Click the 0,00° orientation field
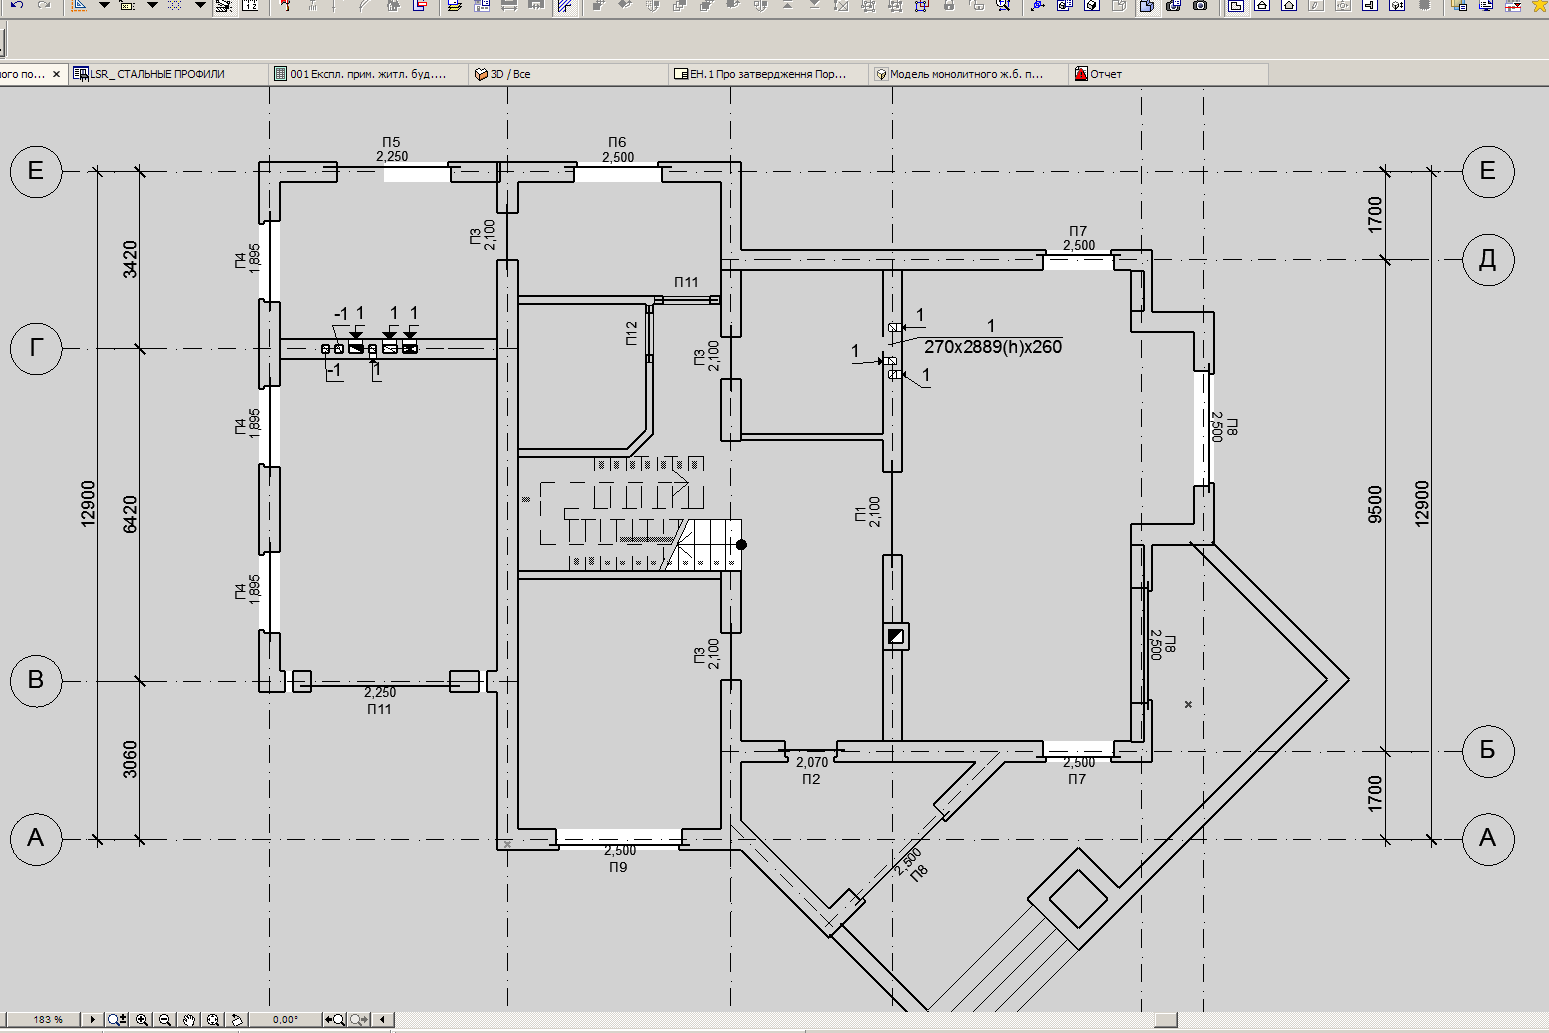The image size is (1549, 1033). point(285,1020)
